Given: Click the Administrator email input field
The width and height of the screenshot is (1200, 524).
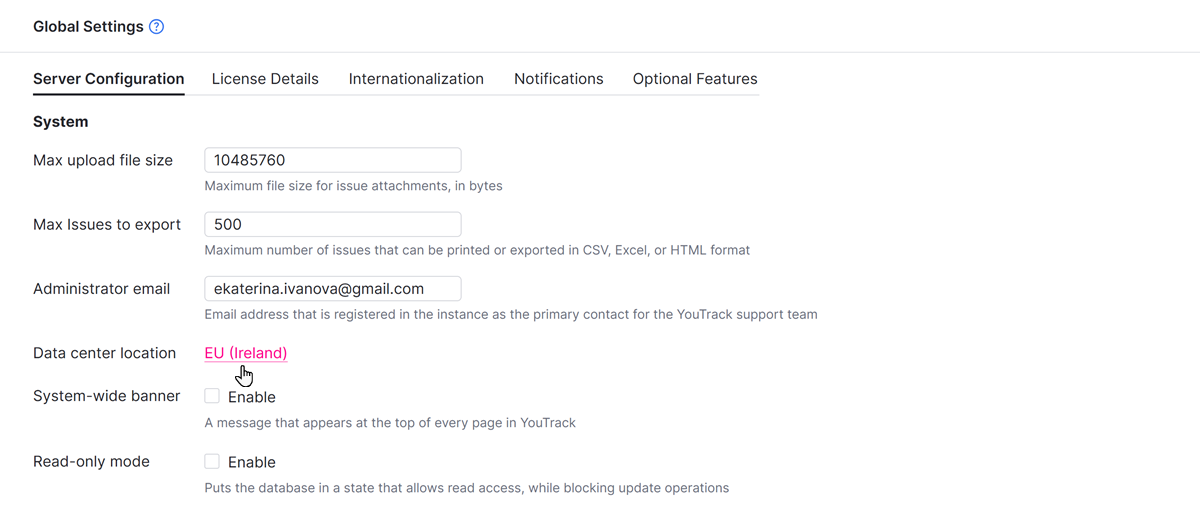Looking at the screenshot, I should click(332, 288).
